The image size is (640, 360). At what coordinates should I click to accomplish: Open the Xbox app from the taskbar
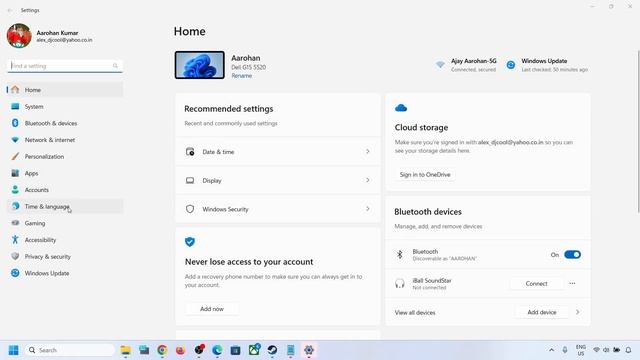pyautogui.click(x=254, y=350)
